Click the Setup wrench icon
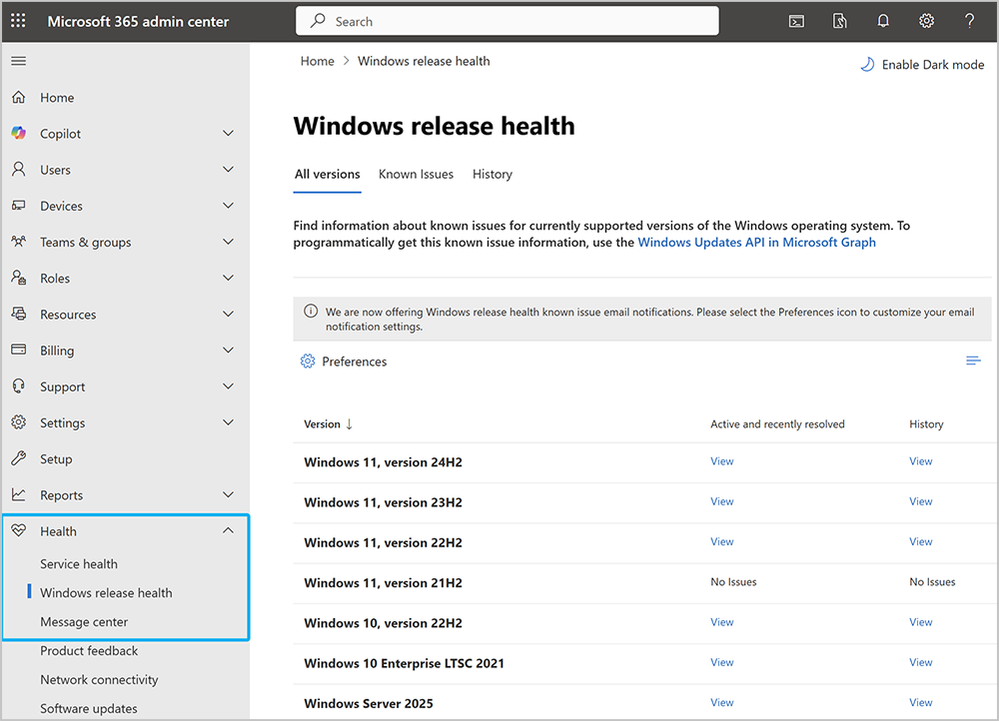The image size is (999, 721). pos(19,459)
